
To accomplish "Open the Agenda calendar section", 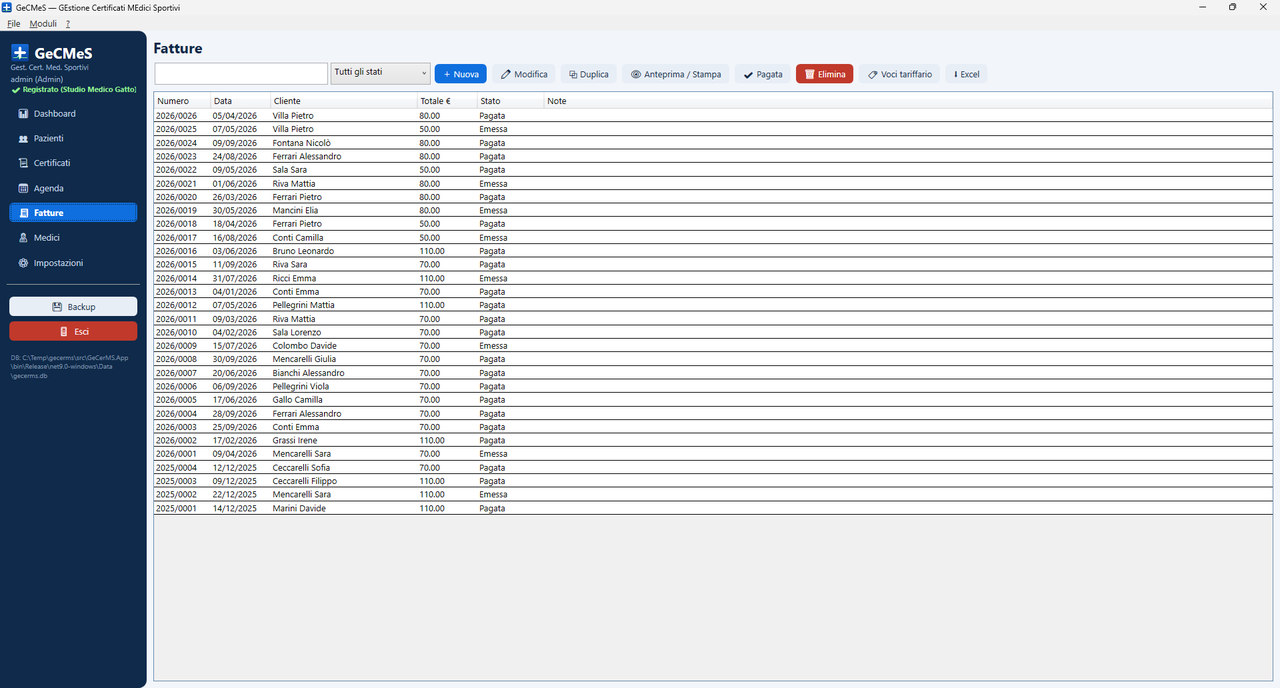I will pyautogui.click(x=73, y=188).
